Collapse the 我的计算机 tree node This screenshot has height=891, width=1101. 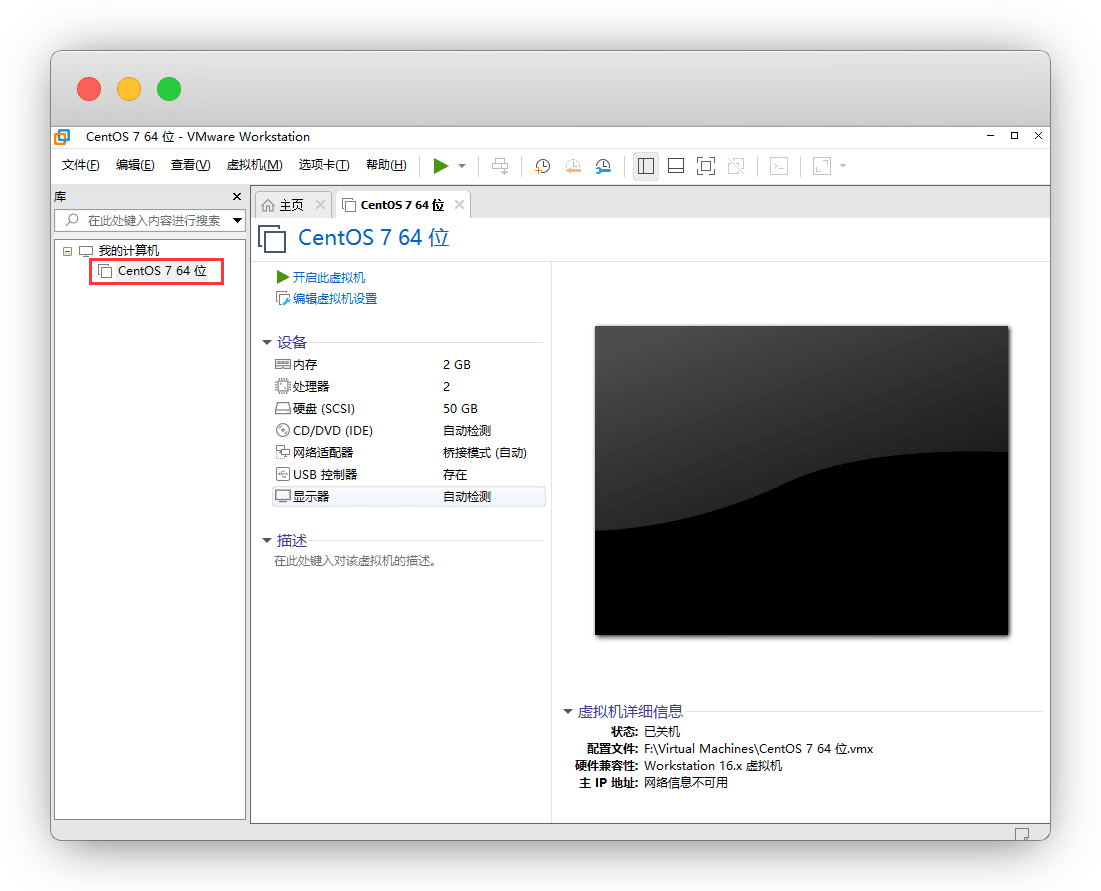point(67,251)
